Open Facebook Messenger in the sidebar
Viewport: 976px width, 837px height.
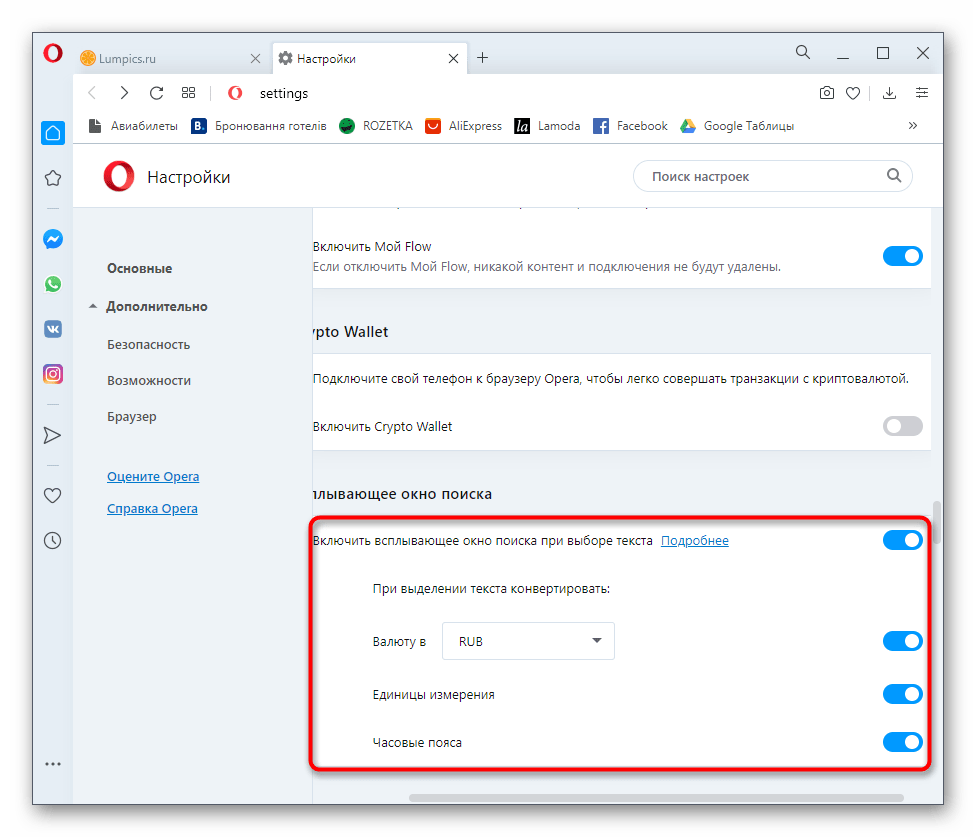(x=53, y=240)
